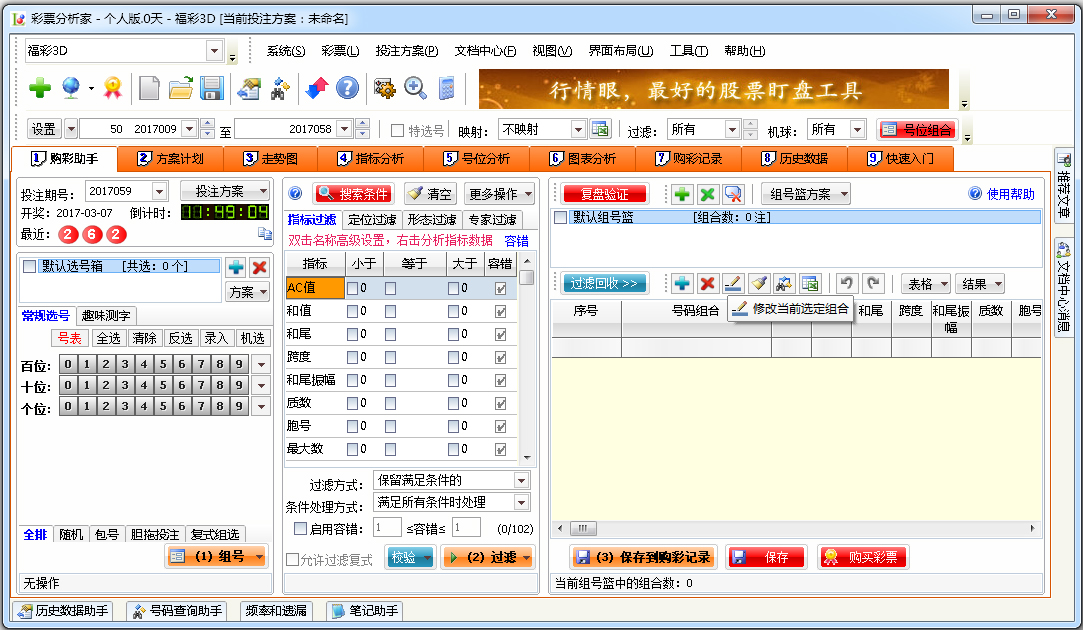
Task: Delete combination with red X icon
Action: [707, 283]
